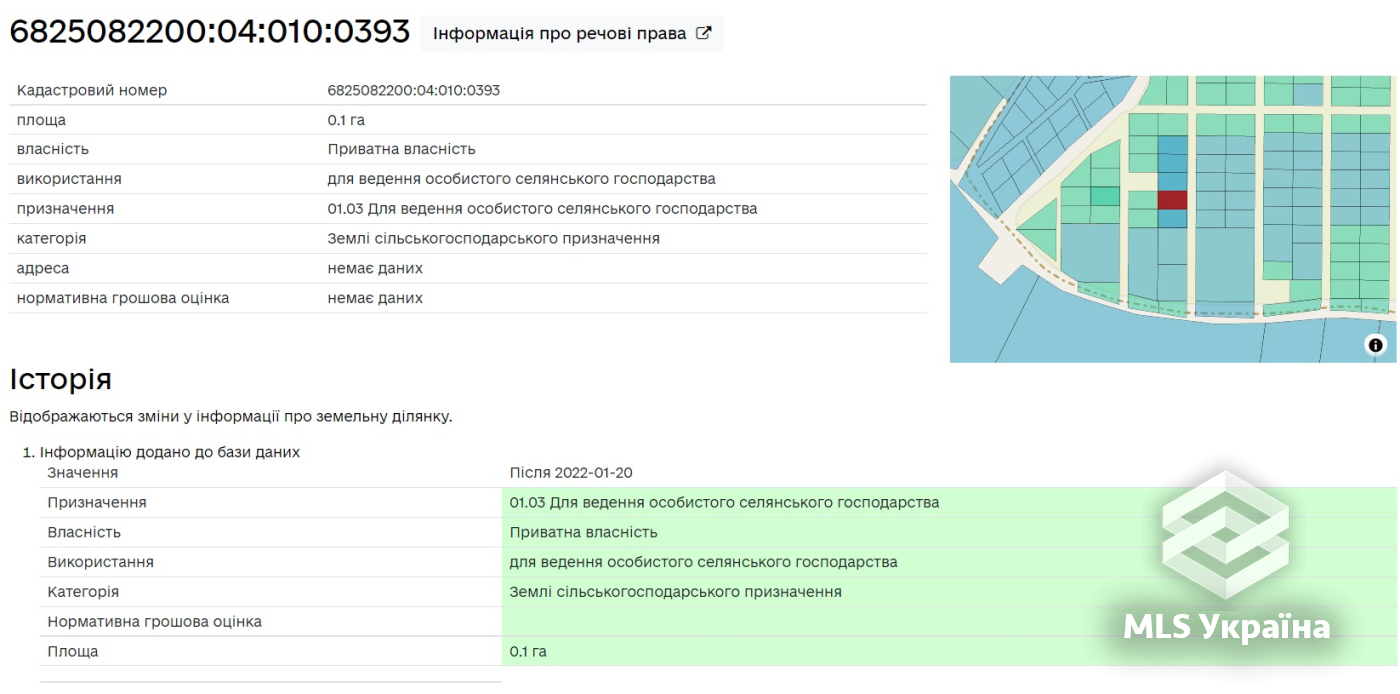1400x694 pixels.
Task: Click the lowercase категорія label in details table
Action: (x=51, y=239)
